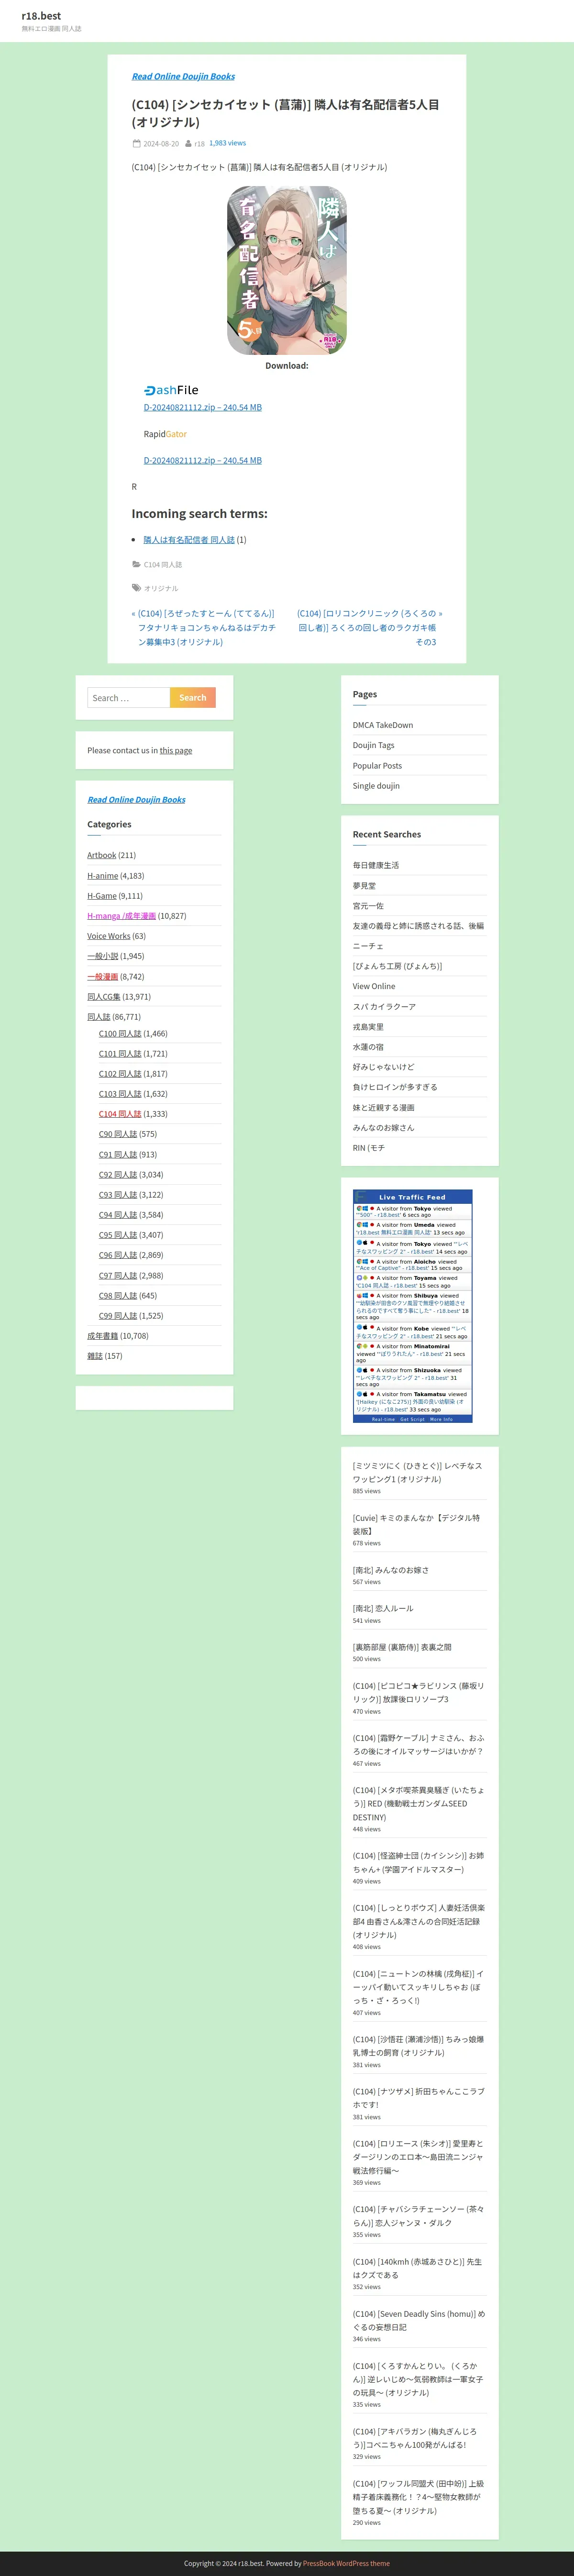Select recent search スパカイラクーア
This screenshot has height=2576, width=574.
click(384, 1007)
